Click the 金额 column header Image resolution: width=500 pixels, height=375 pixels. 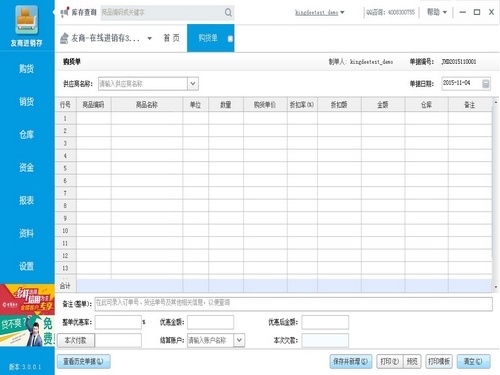pyautogui.click(x=383, y=105)
